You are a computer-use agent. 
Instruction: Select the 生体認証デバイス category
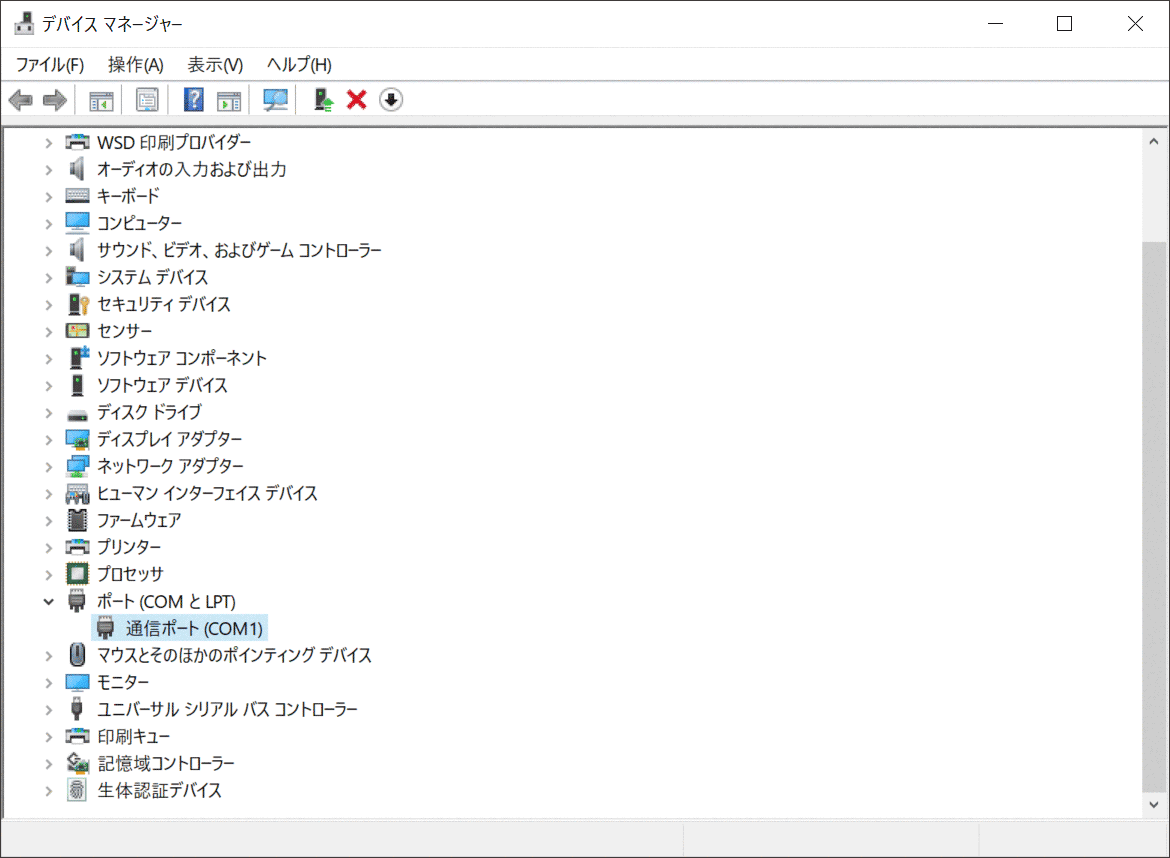click(x=159, y=790)
